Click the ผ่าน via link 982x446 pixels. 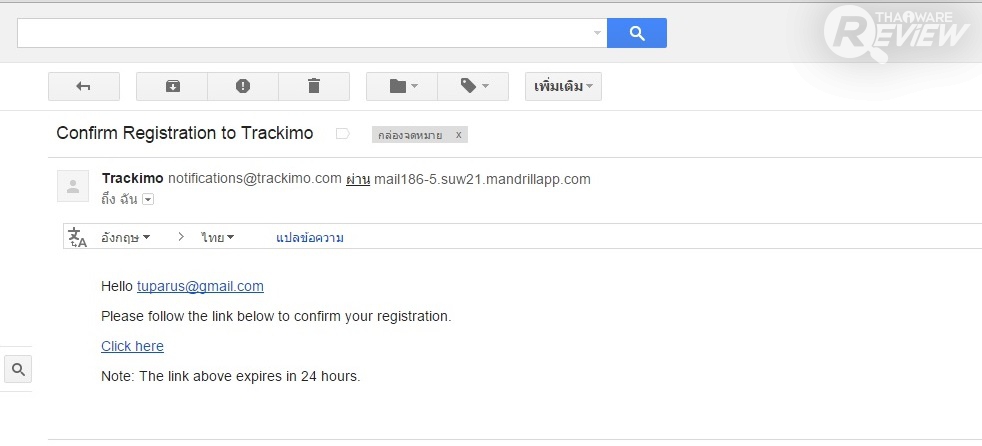click(358, 179)
